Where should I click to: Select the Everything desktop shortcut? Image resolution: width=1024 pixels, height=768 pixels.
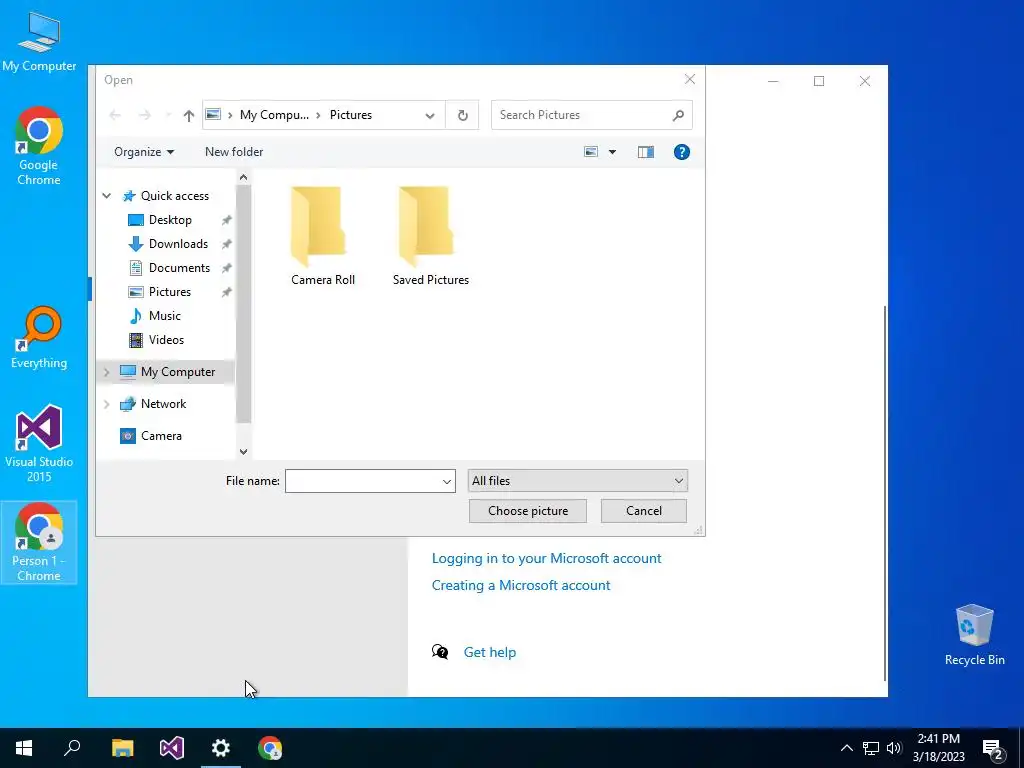tap(39, 338)
